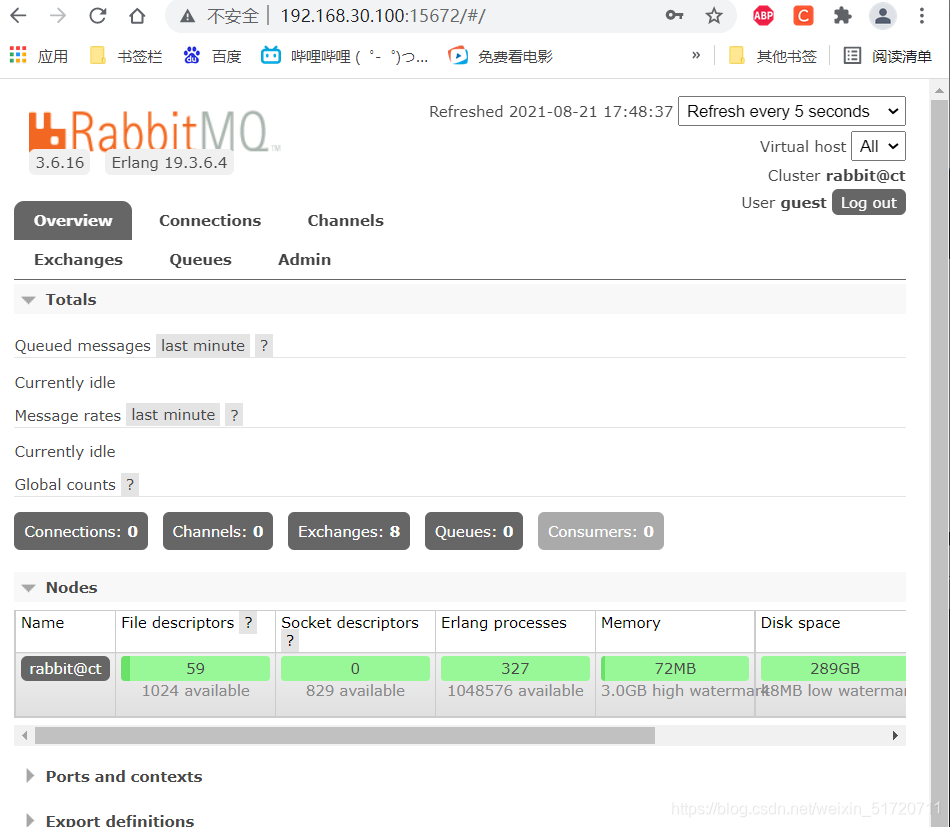
Task: Click the Socket descriptors 0 bar
Action: click(x=355, y=668)
